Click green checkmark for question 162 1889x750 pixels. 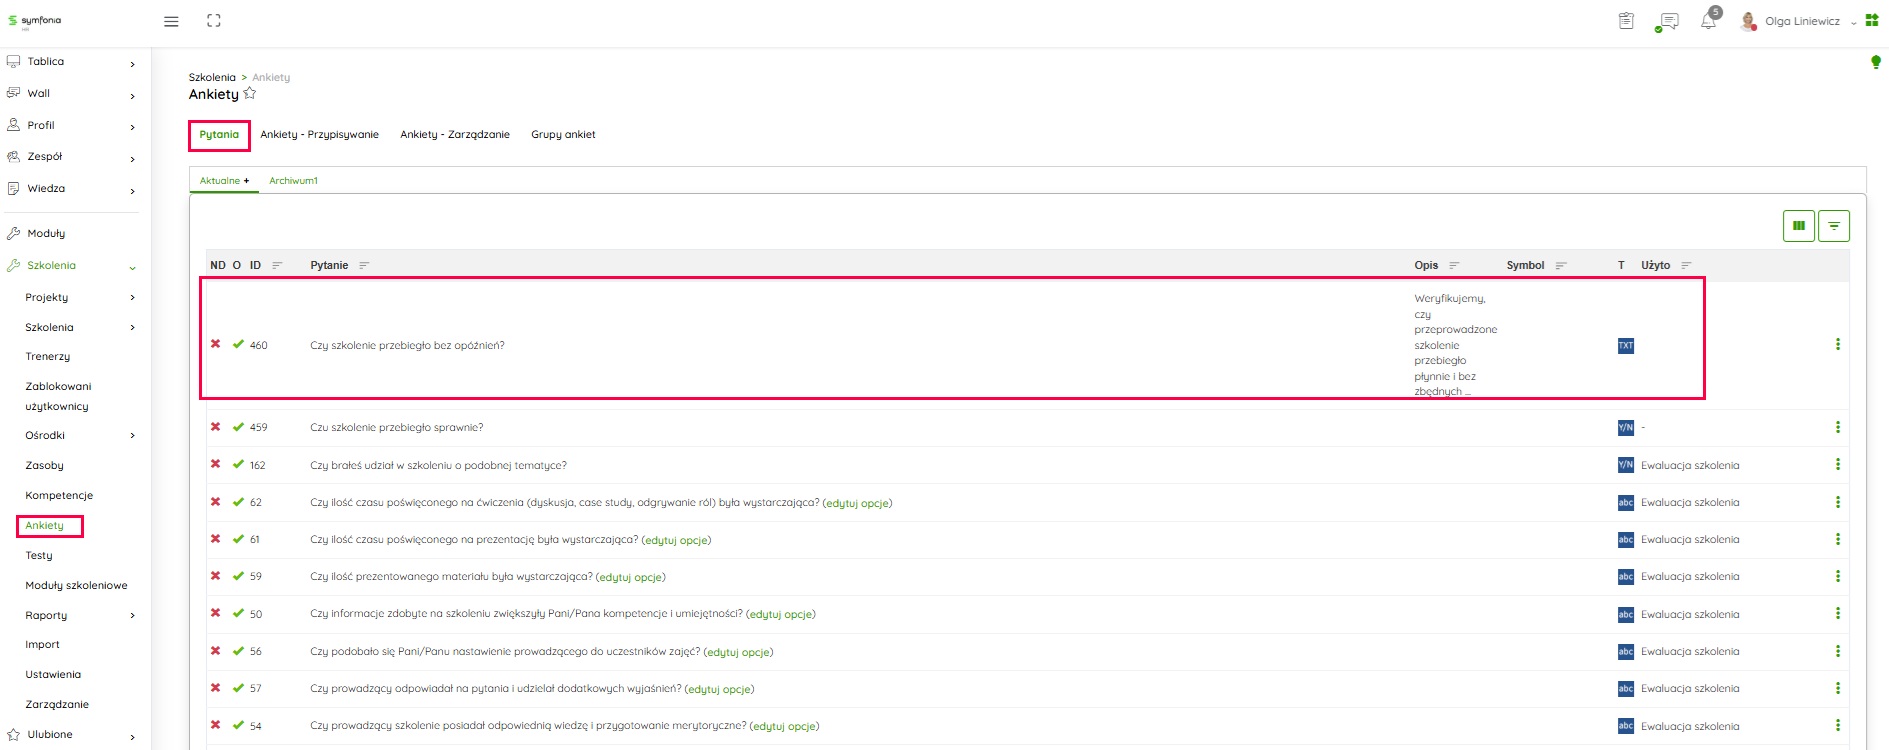[238, 465]
